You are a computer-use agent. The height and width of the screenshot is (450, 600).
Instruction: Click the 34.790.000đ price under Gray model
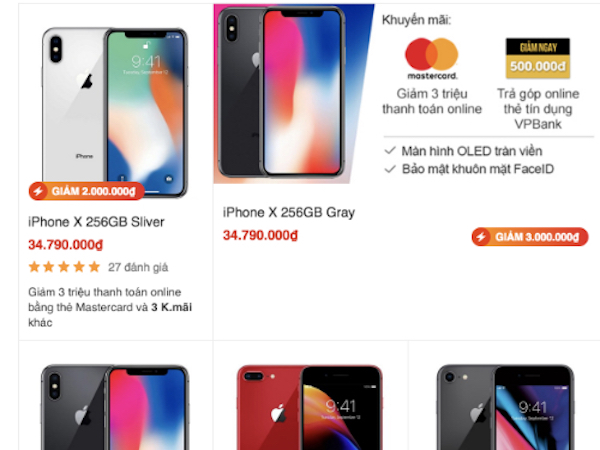pyautogui.click(x=260, y=235)
